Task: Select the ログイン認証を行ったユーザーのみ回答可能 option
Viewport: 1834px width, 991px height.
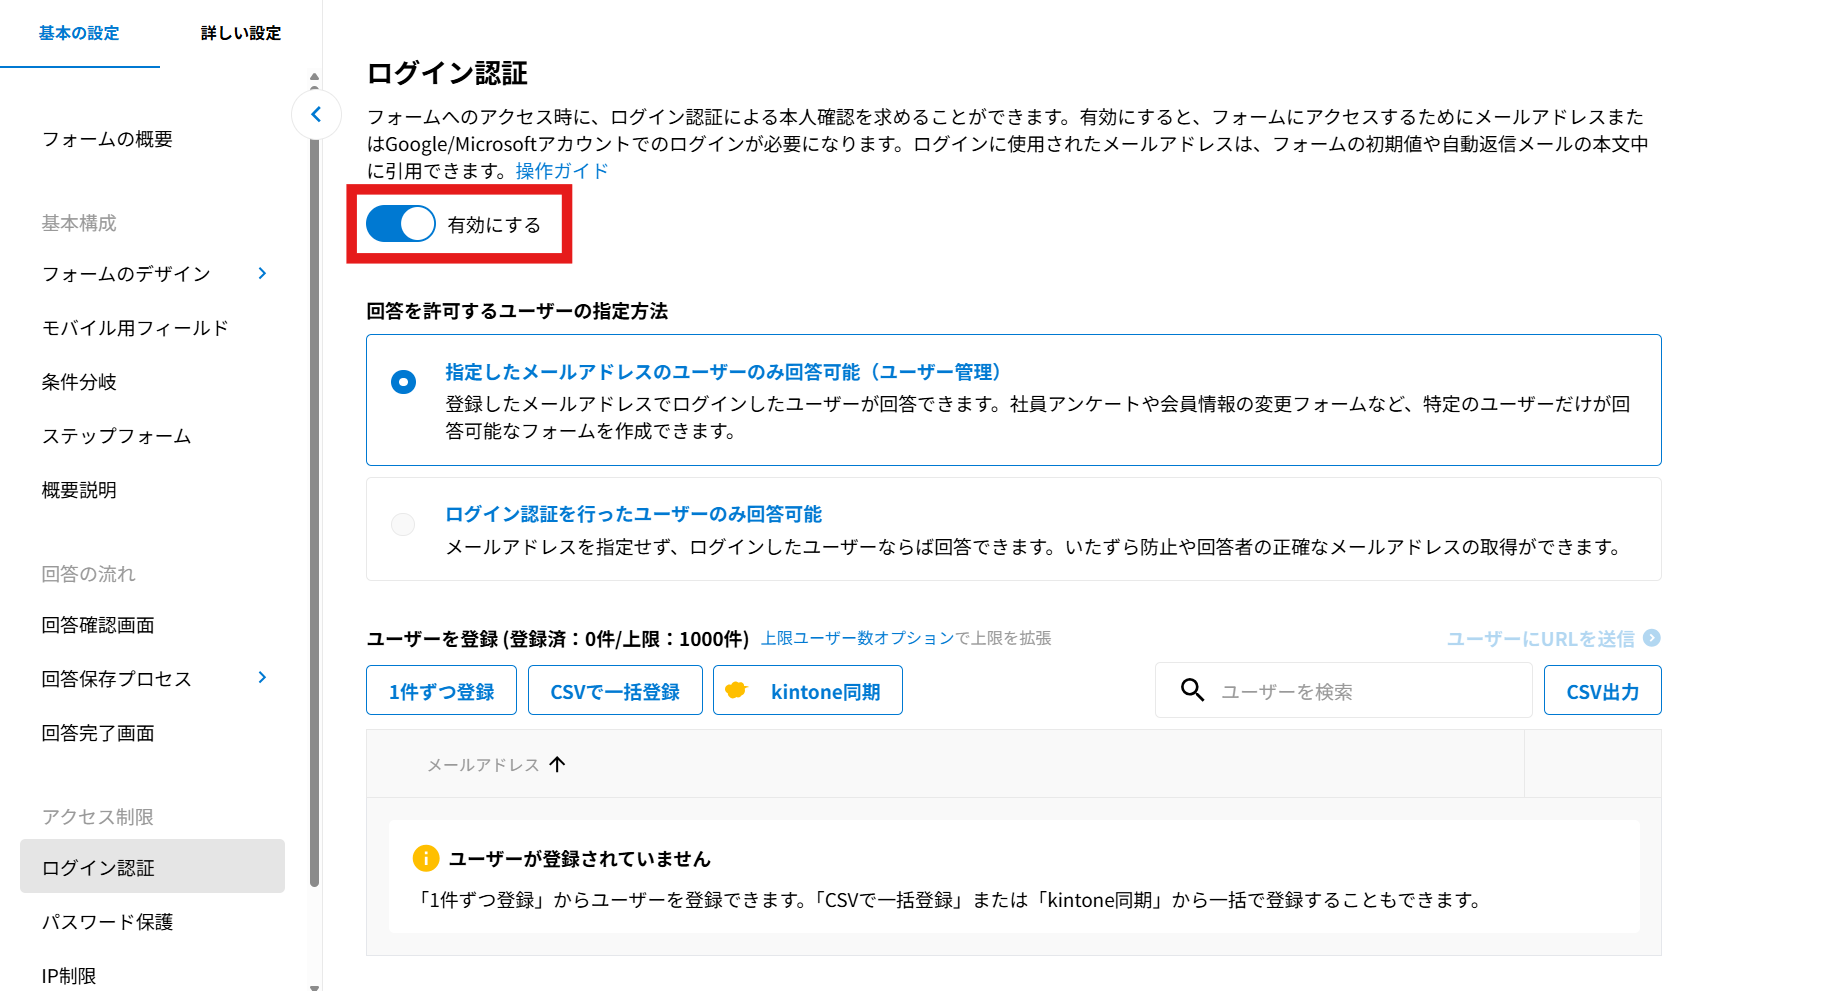Action: coord(403,524)
